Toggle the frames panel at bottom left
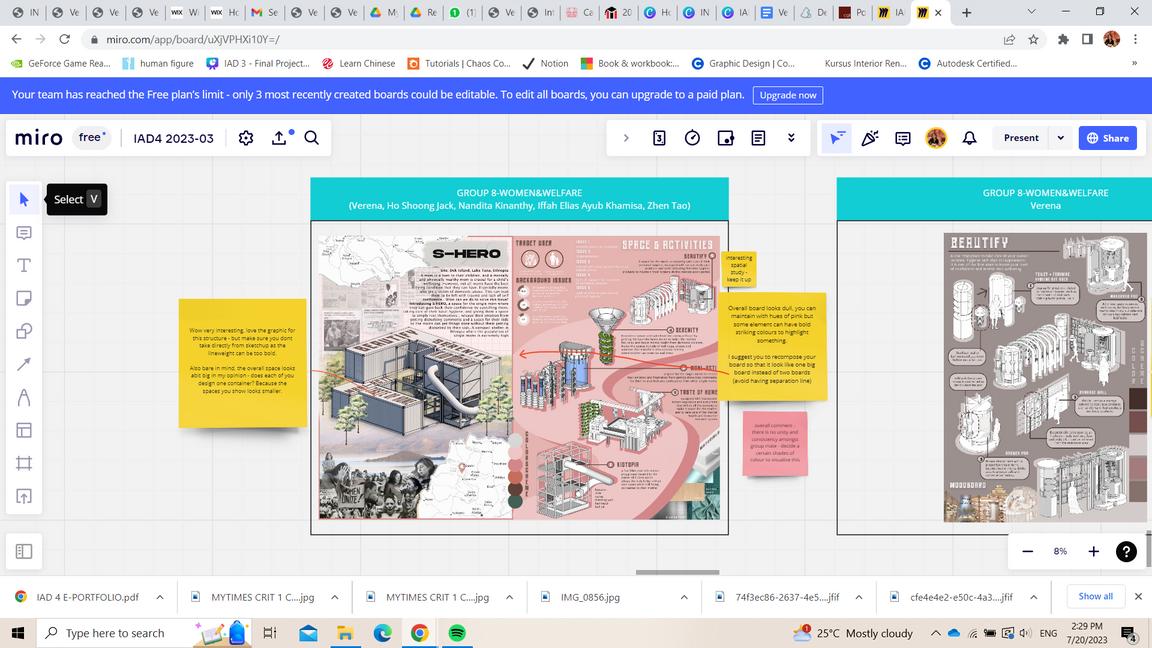The image size is (1152, 648). [24, 551]
